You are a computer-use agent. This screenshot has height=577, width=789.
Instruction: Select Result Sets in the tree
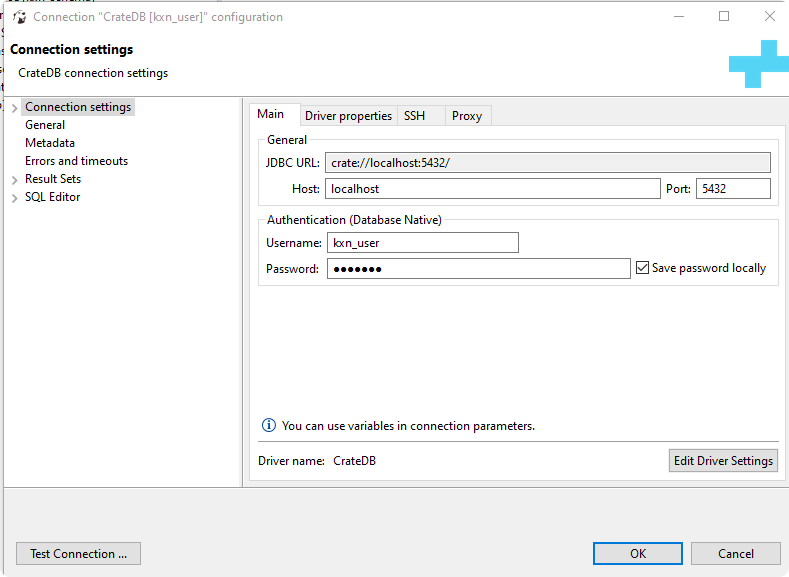pos(53,179)
